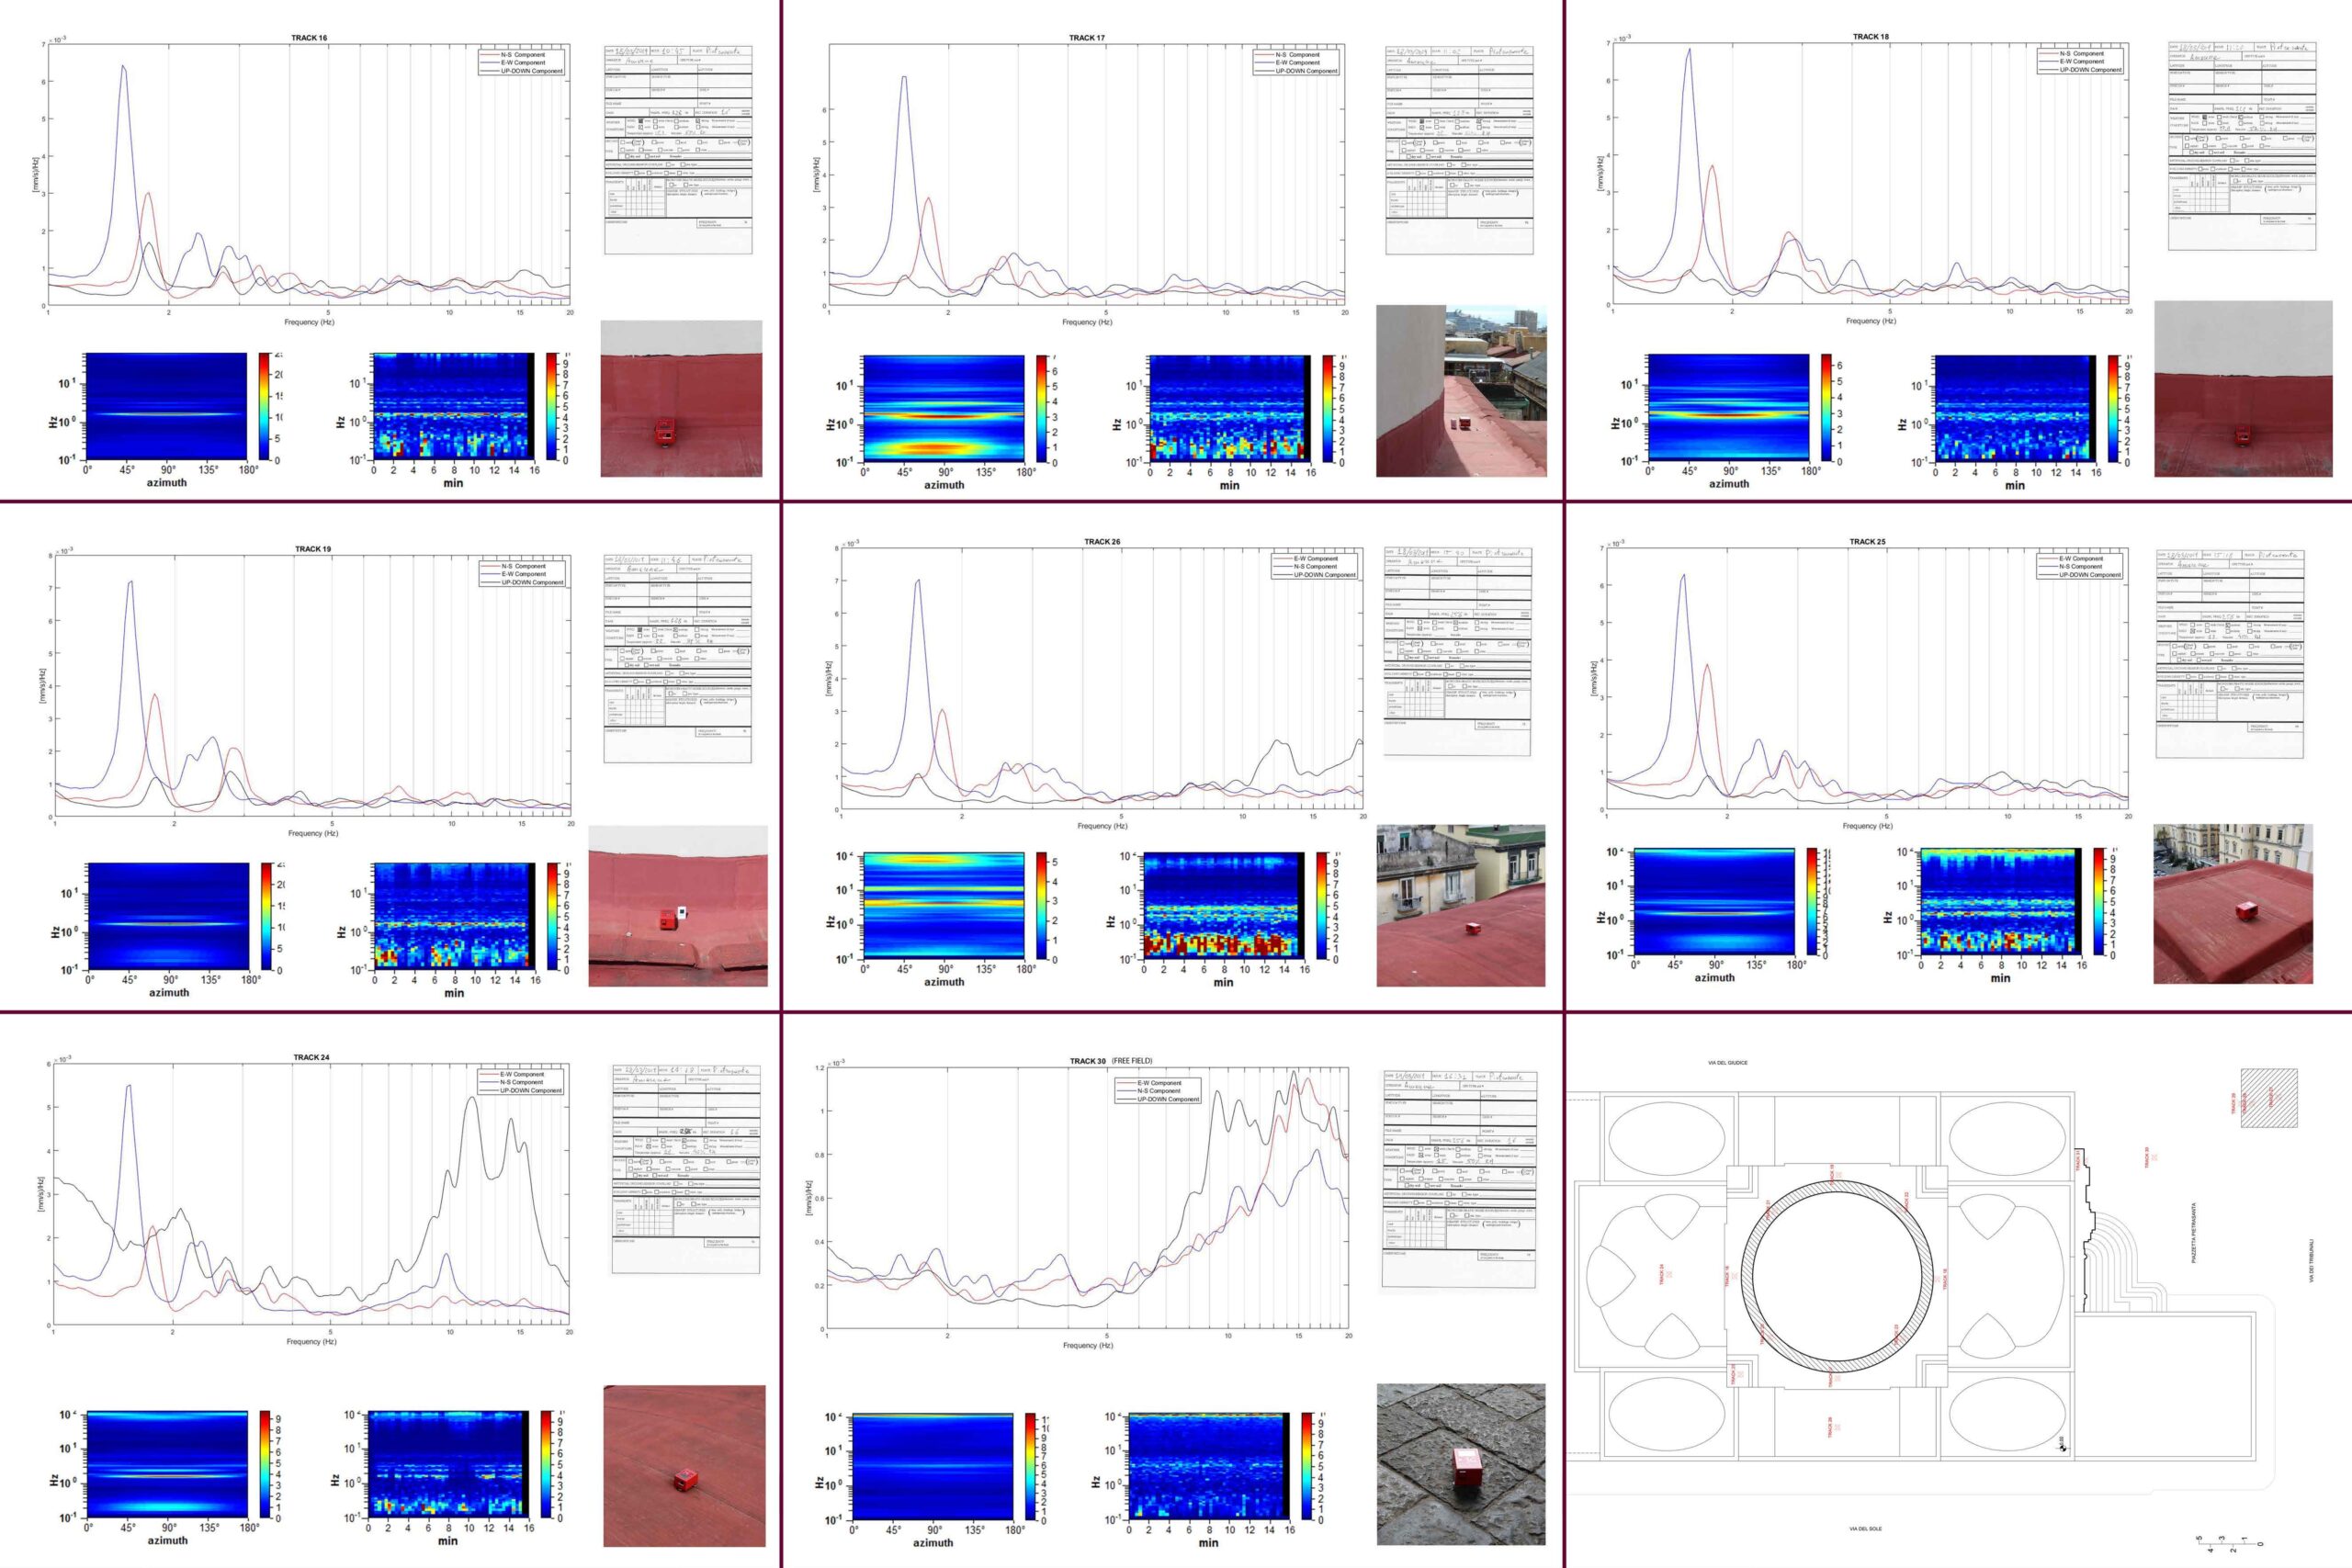The width and height of the screenshot is (2352, 1568).
Task: Click the VIA DEL GIUDICE street label
Action: 1727,1063
